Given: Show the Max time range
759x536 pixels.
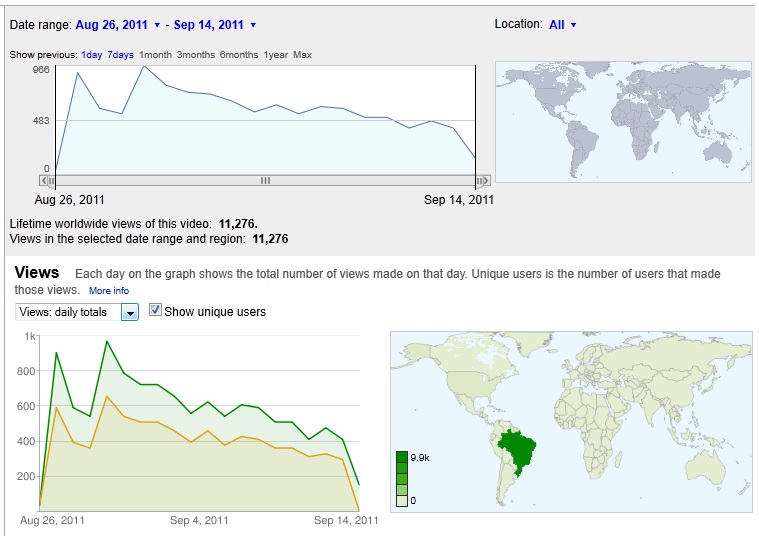Looking at the screenshot, I should click(x=302, y=55).
